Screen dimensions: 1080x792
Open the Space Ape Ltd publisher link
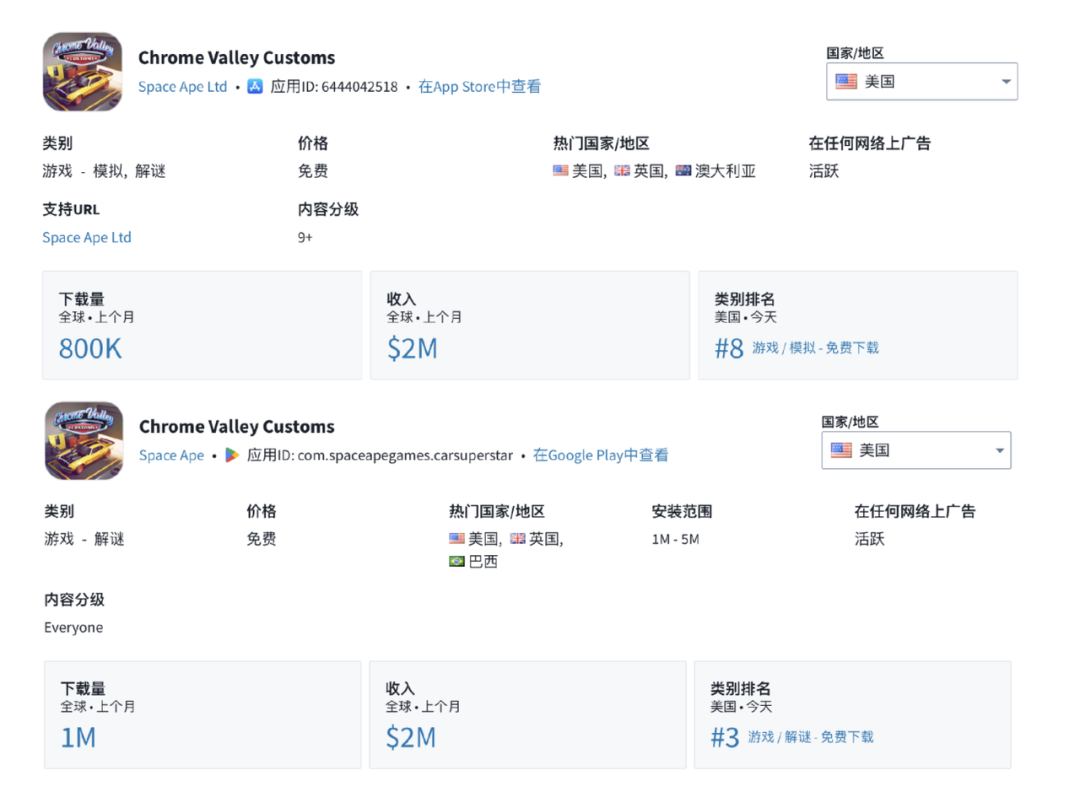pos(183,87)
